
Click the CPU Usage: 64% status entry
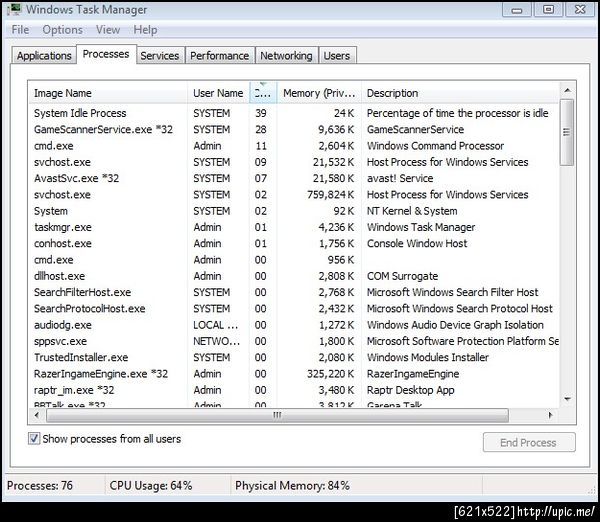(x=151, y=485)
